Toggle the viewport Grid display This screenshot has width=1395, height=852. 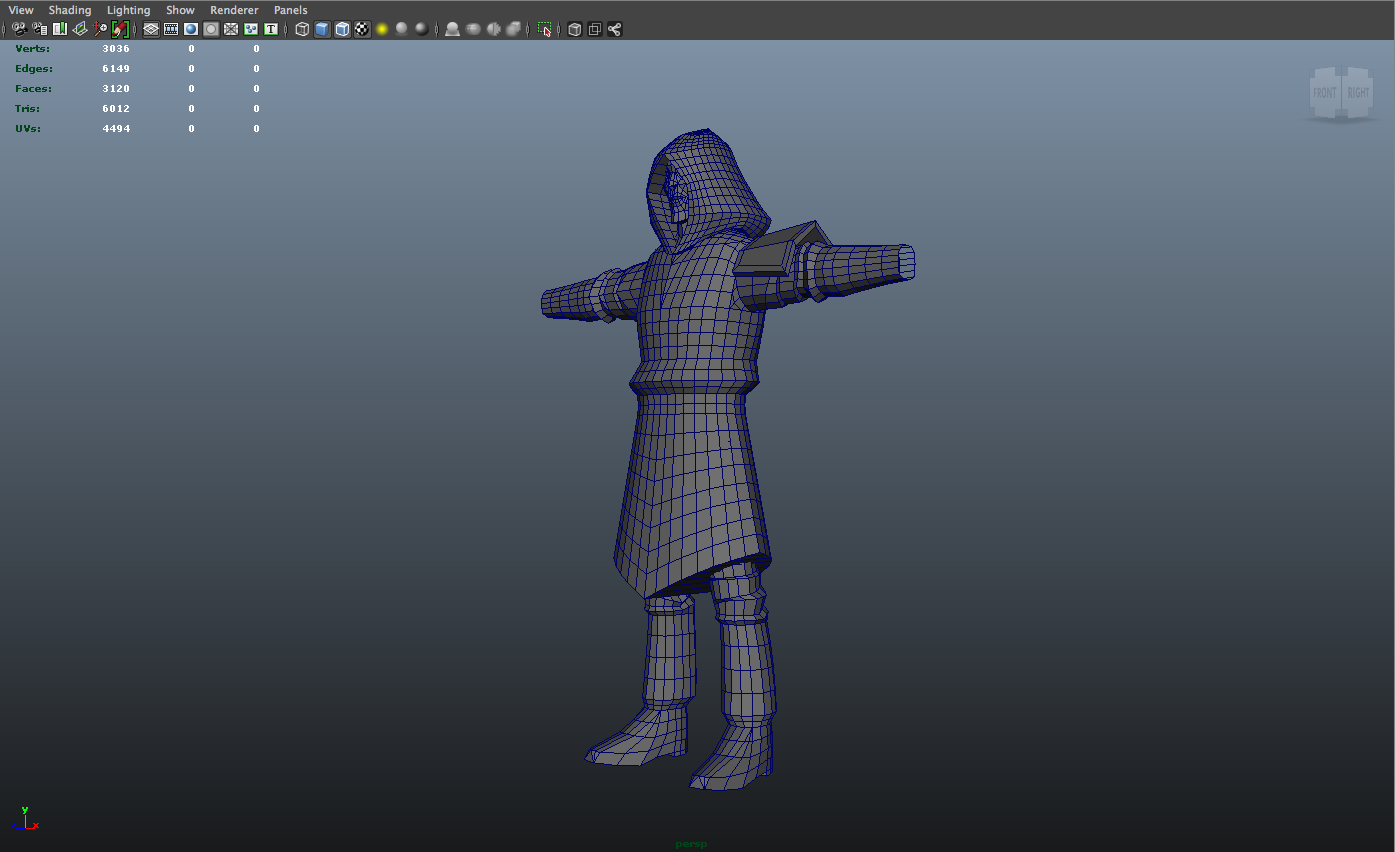point(151,29)
